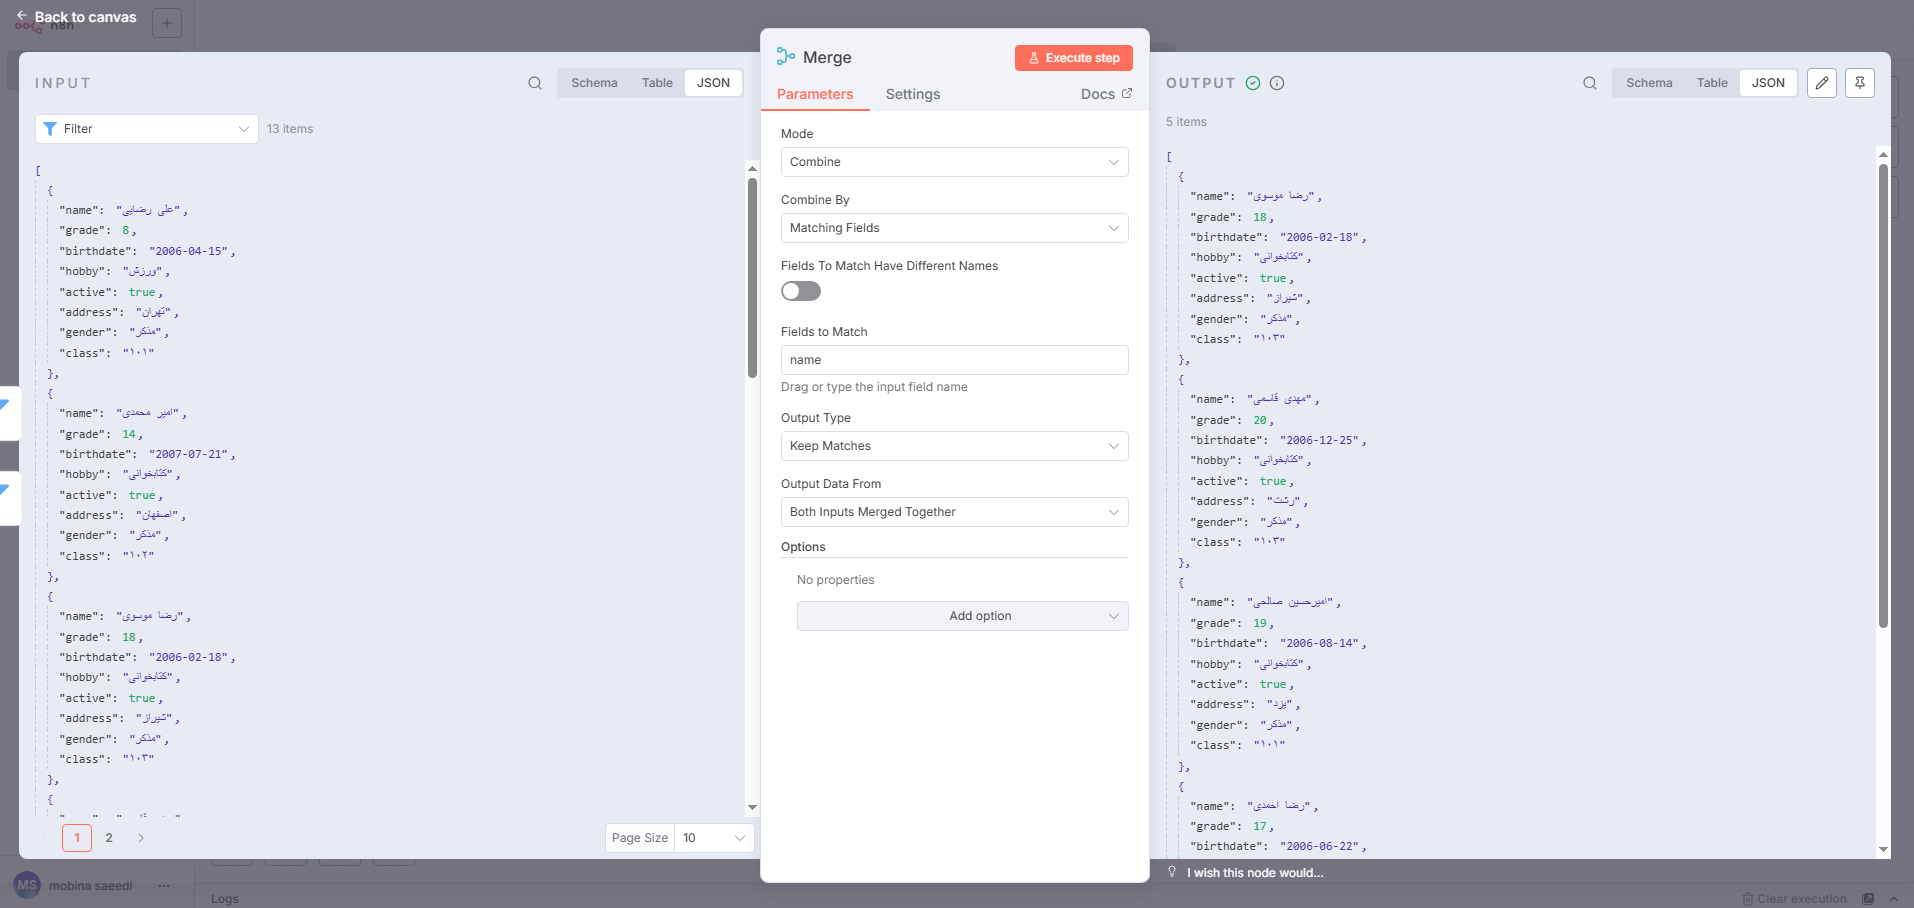Viewport: 1914px width, 908px height.
Task: Switch output view to Schema
Action: (x=1648, y=83)
